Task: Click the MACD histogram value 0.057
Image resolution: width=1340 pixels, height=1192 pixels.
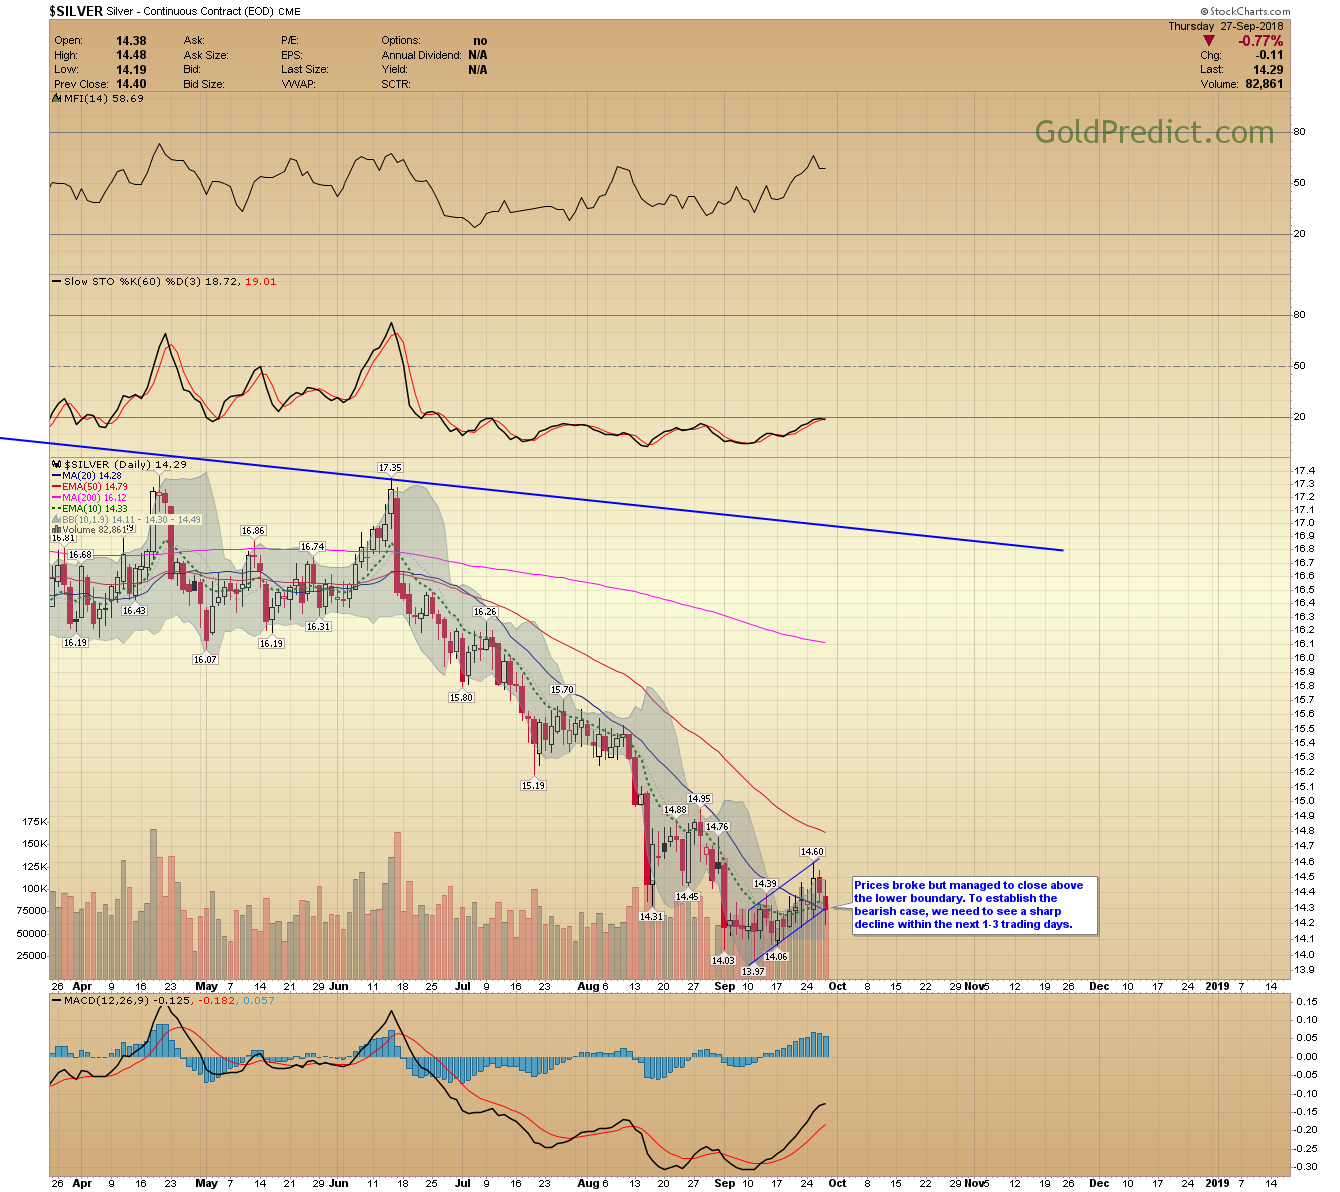Action: [258, 1000]
